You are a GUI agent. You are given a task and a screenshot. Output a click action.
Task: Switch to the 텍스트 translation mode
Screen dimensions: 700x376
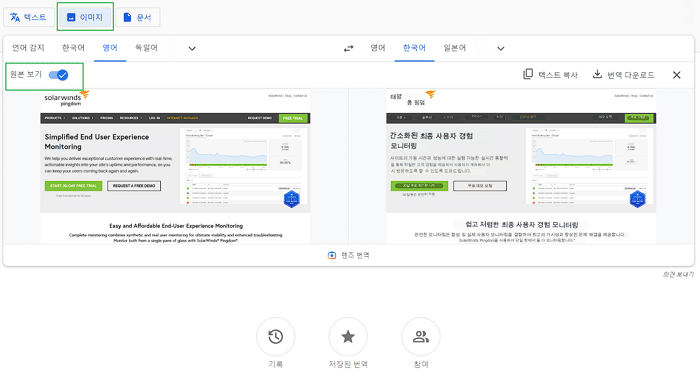click(x=29, y=17)
